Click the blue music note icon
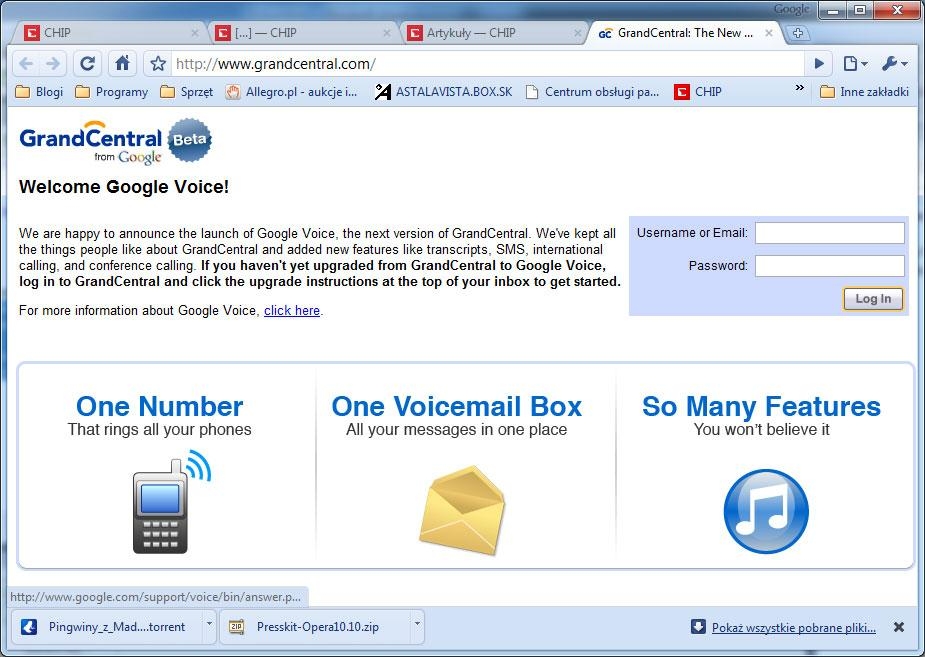Image resolution: width=925 pixels, height=657 pixels. point(766,511)
